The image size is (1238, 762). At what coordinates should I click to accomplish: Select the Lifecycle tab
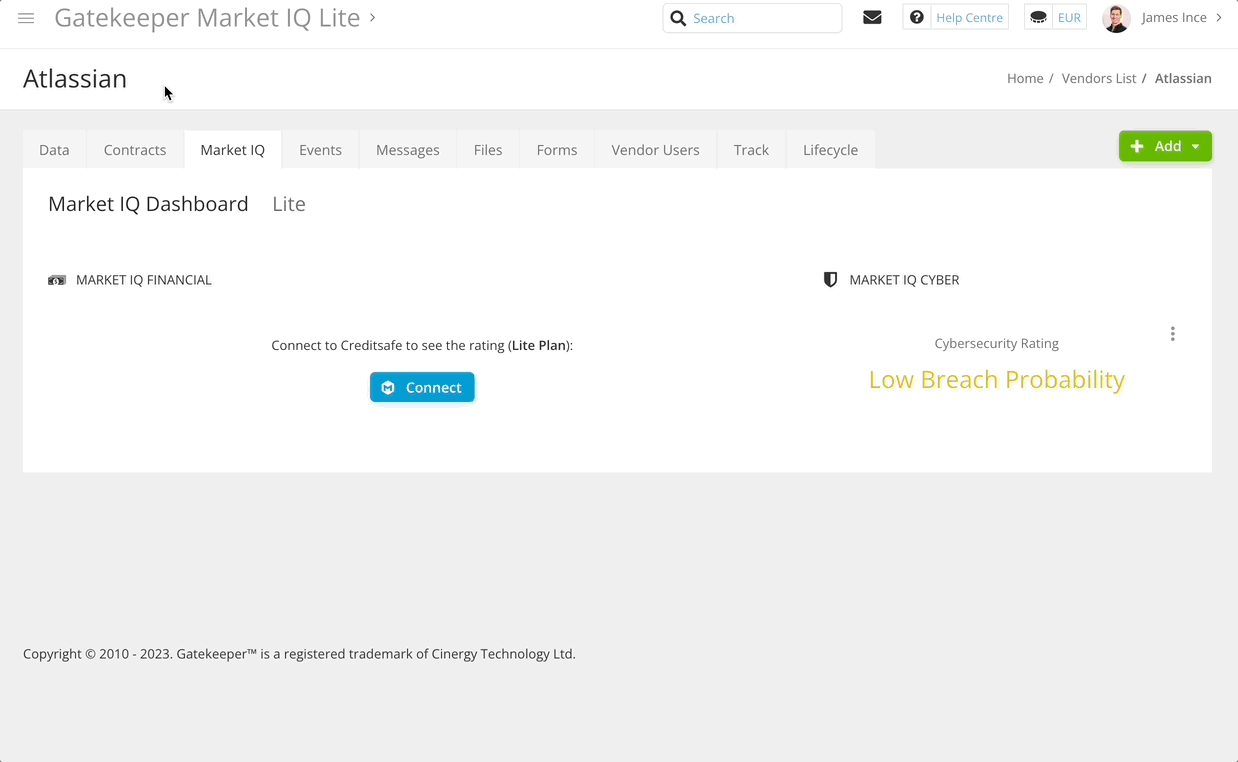[x=830, y=150]
